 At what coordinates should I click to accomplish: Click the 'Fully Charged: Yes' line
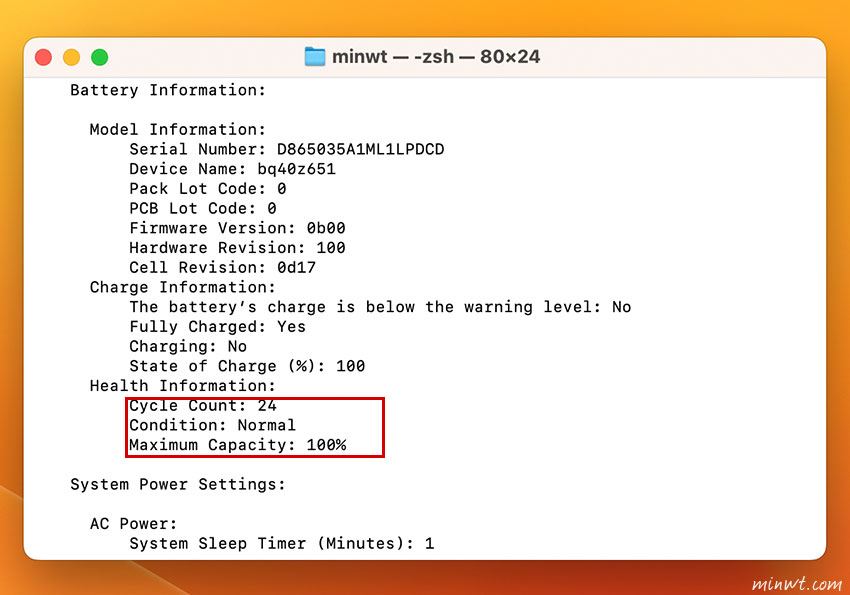point(217,327)
